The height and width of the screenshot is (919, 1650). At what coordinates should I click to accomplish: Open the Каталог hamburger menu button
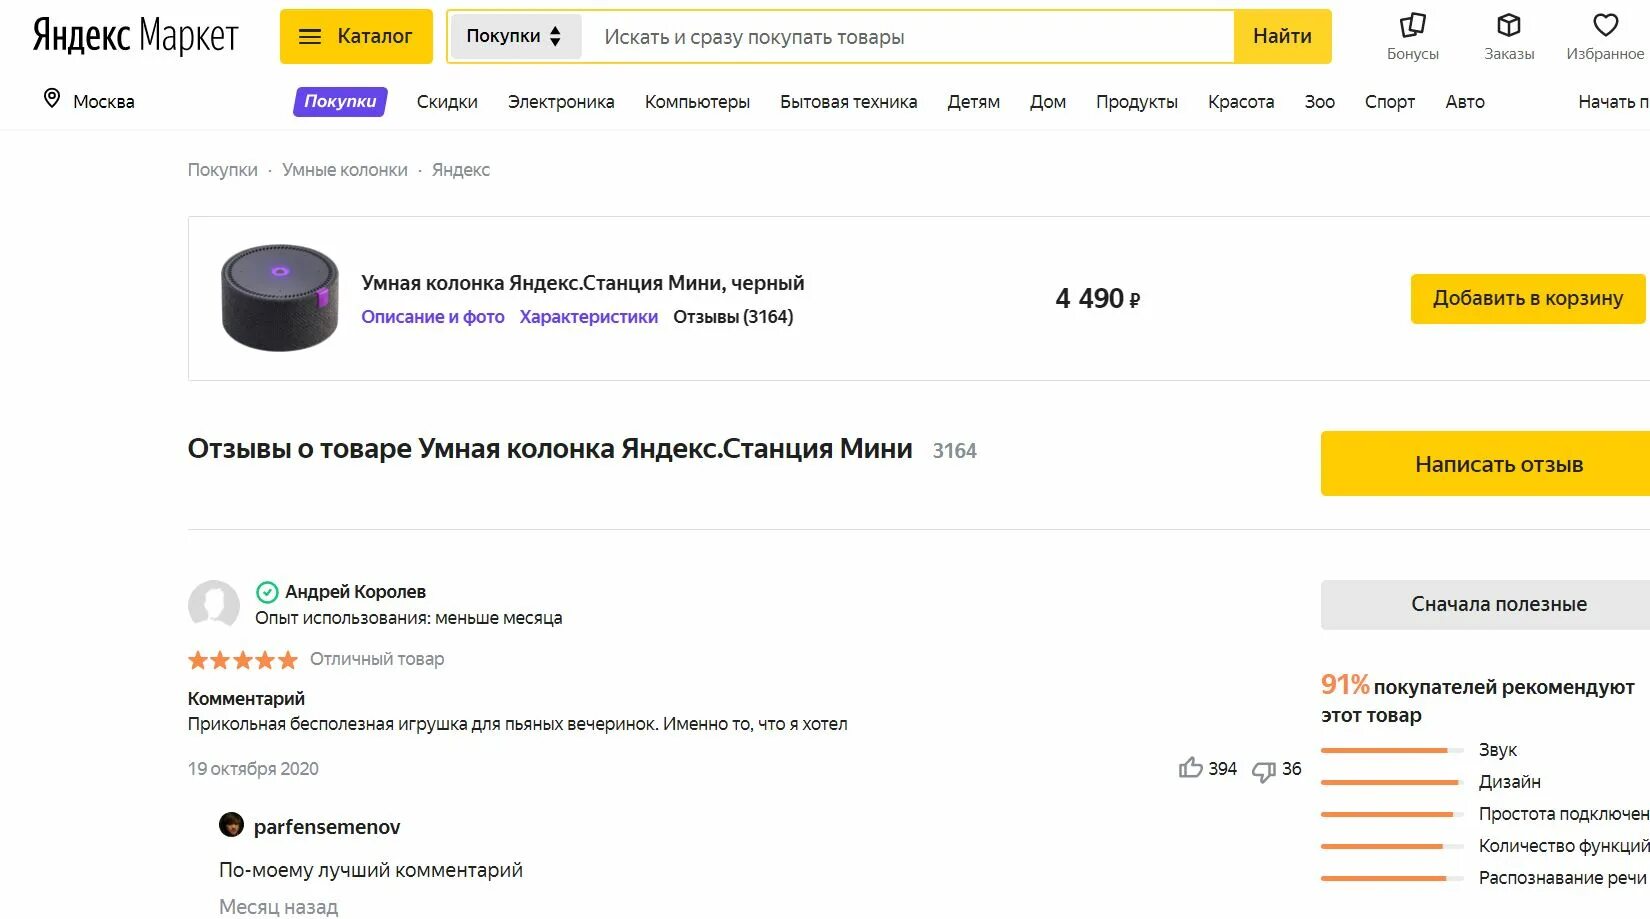tap(356, 36)
